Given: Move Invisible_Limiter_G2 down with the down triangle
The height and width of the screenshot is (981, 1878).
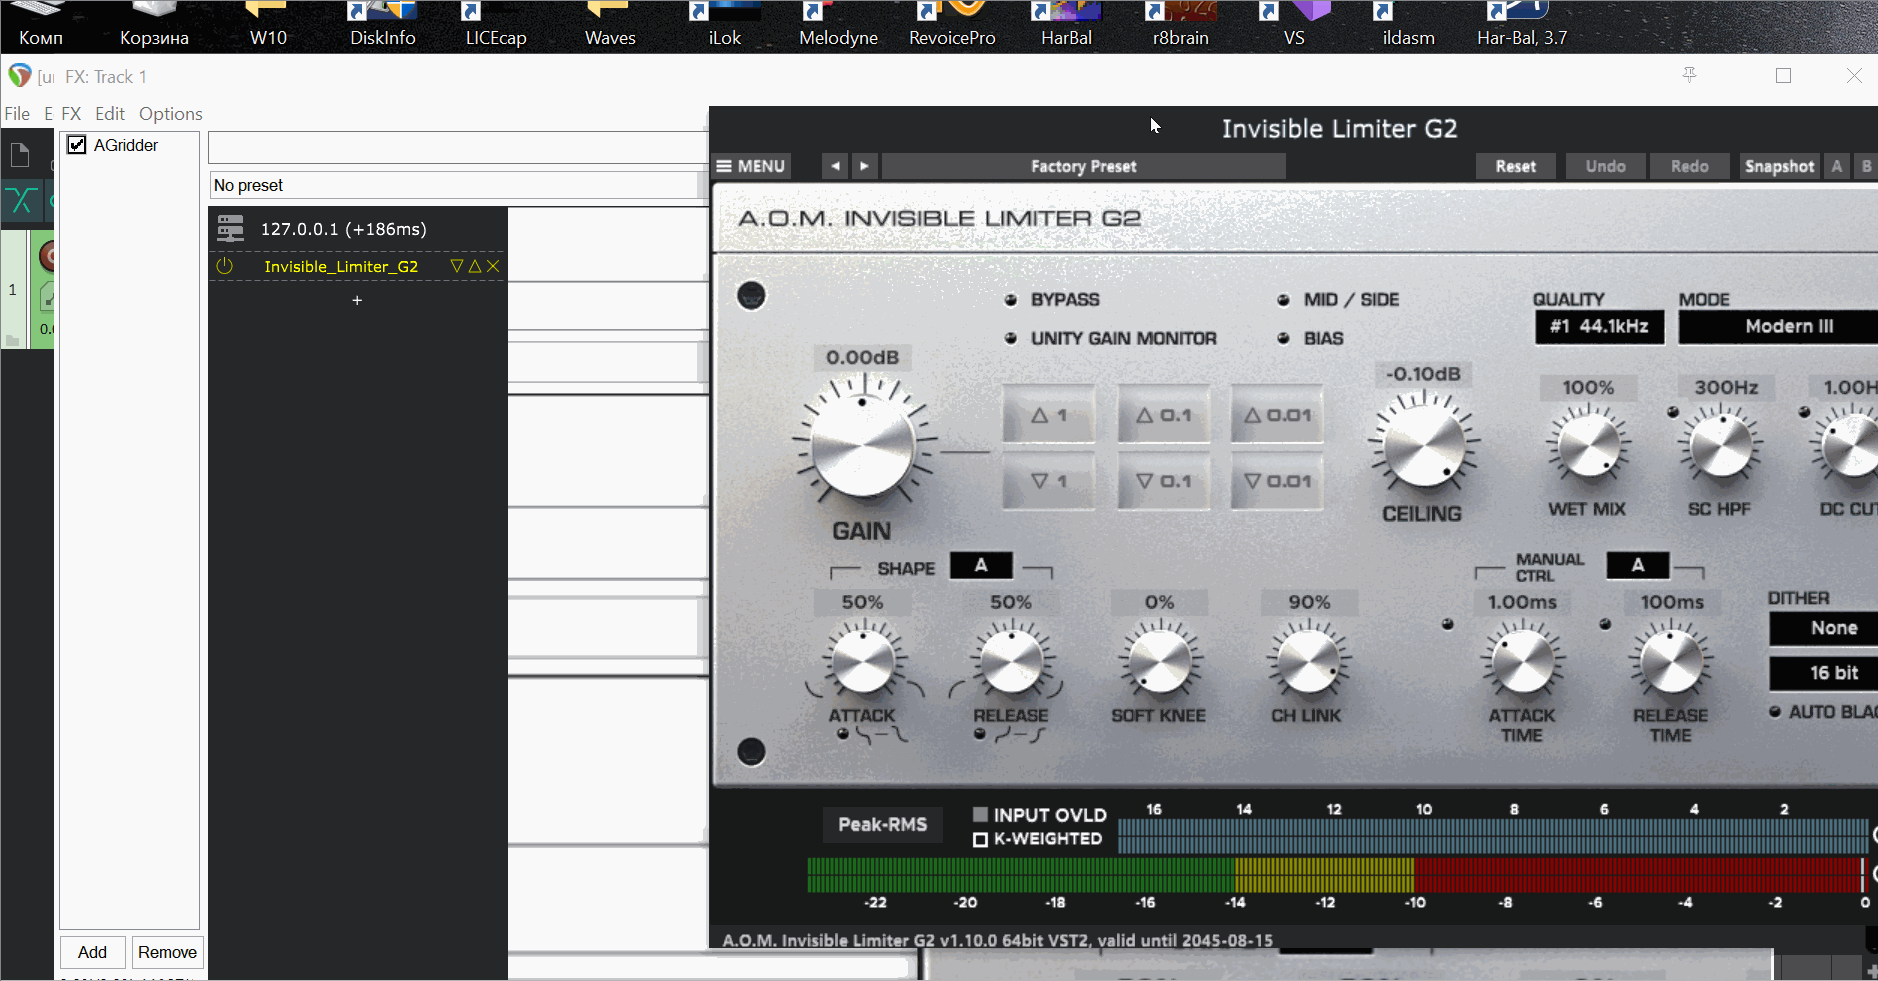Looking at the screenshot, I should [x=457, y=266].
